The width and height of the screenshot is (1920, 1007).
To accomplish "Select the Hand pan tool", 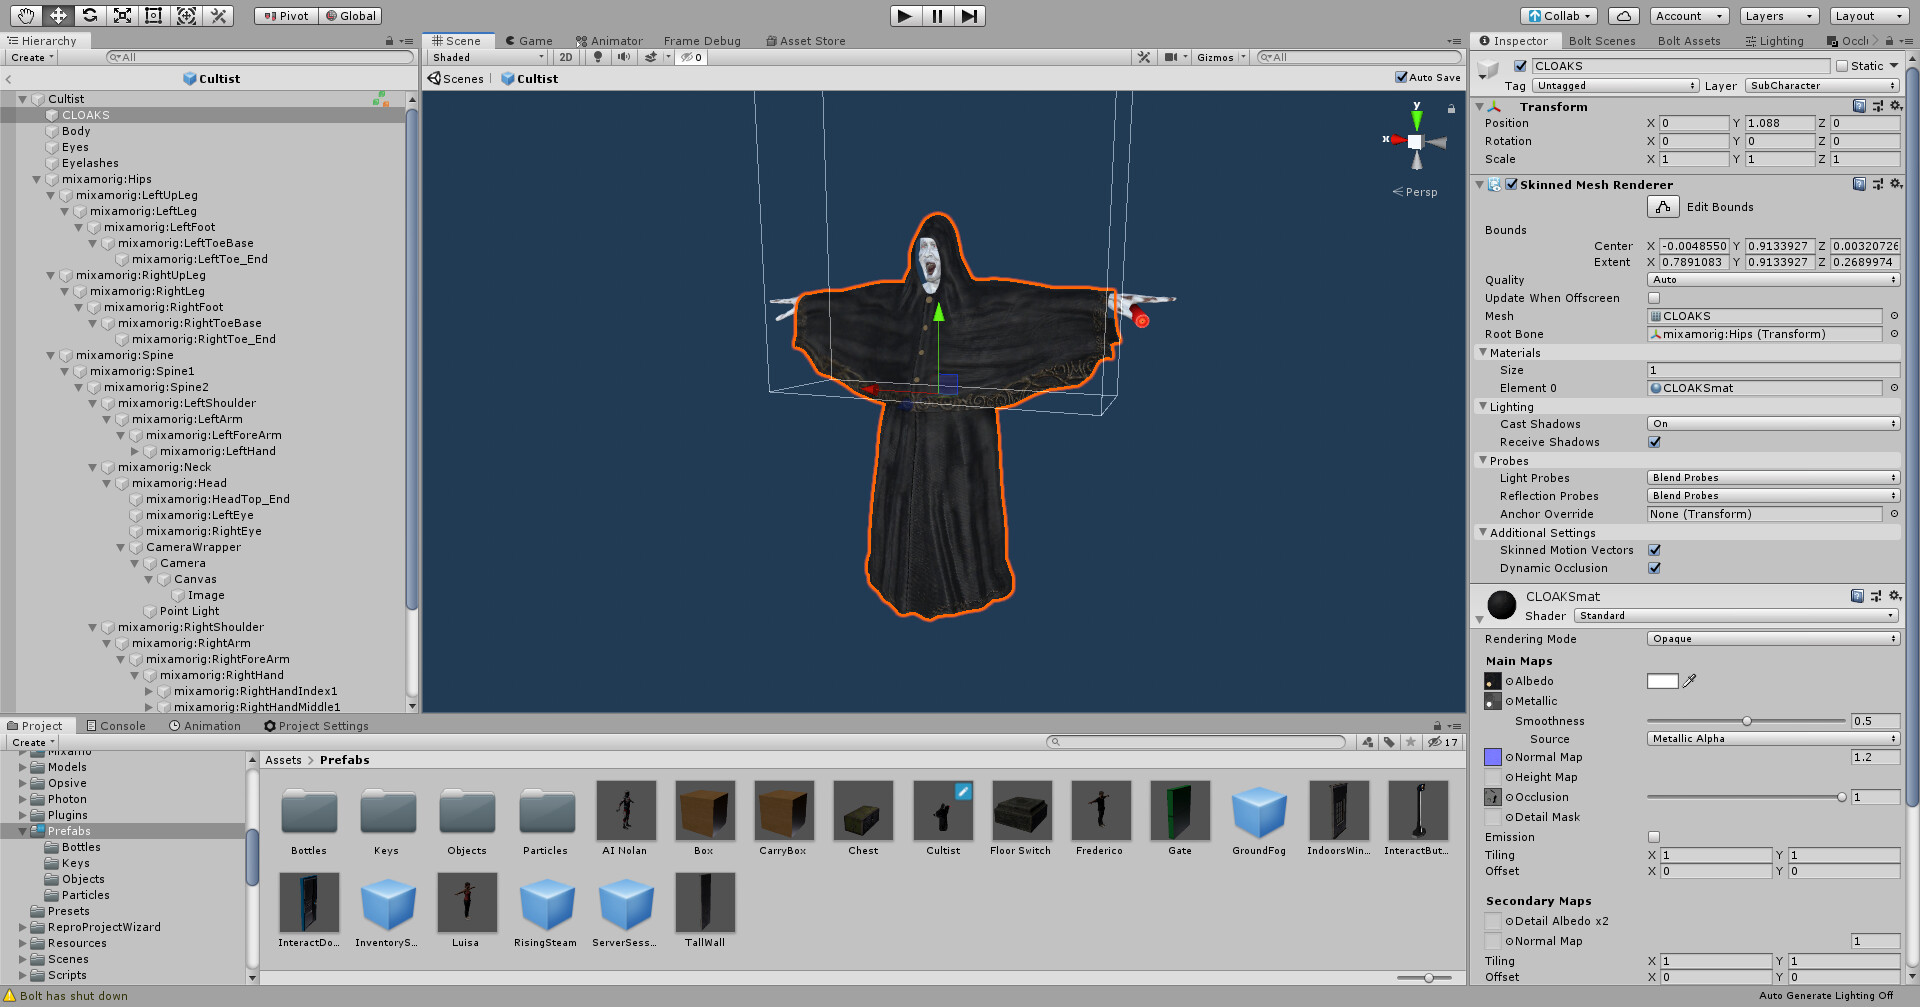I will pyautogui.click(x=27, y=15).
